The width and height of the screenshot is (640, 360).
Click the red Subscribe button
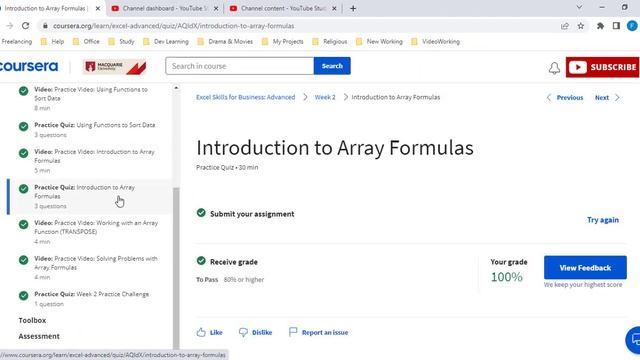[x=603, y=67]
